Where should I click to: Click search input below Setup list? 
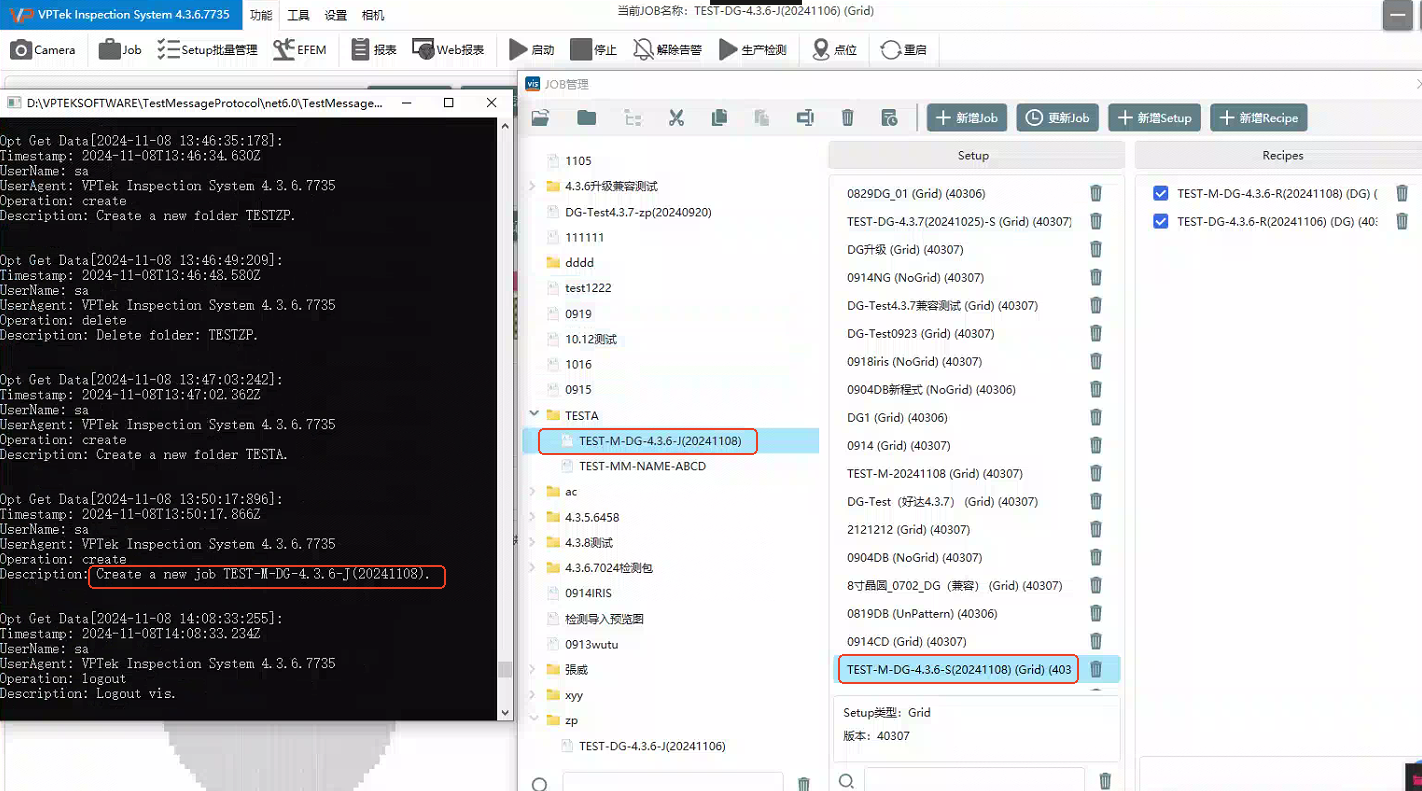[x=974, y=781]
